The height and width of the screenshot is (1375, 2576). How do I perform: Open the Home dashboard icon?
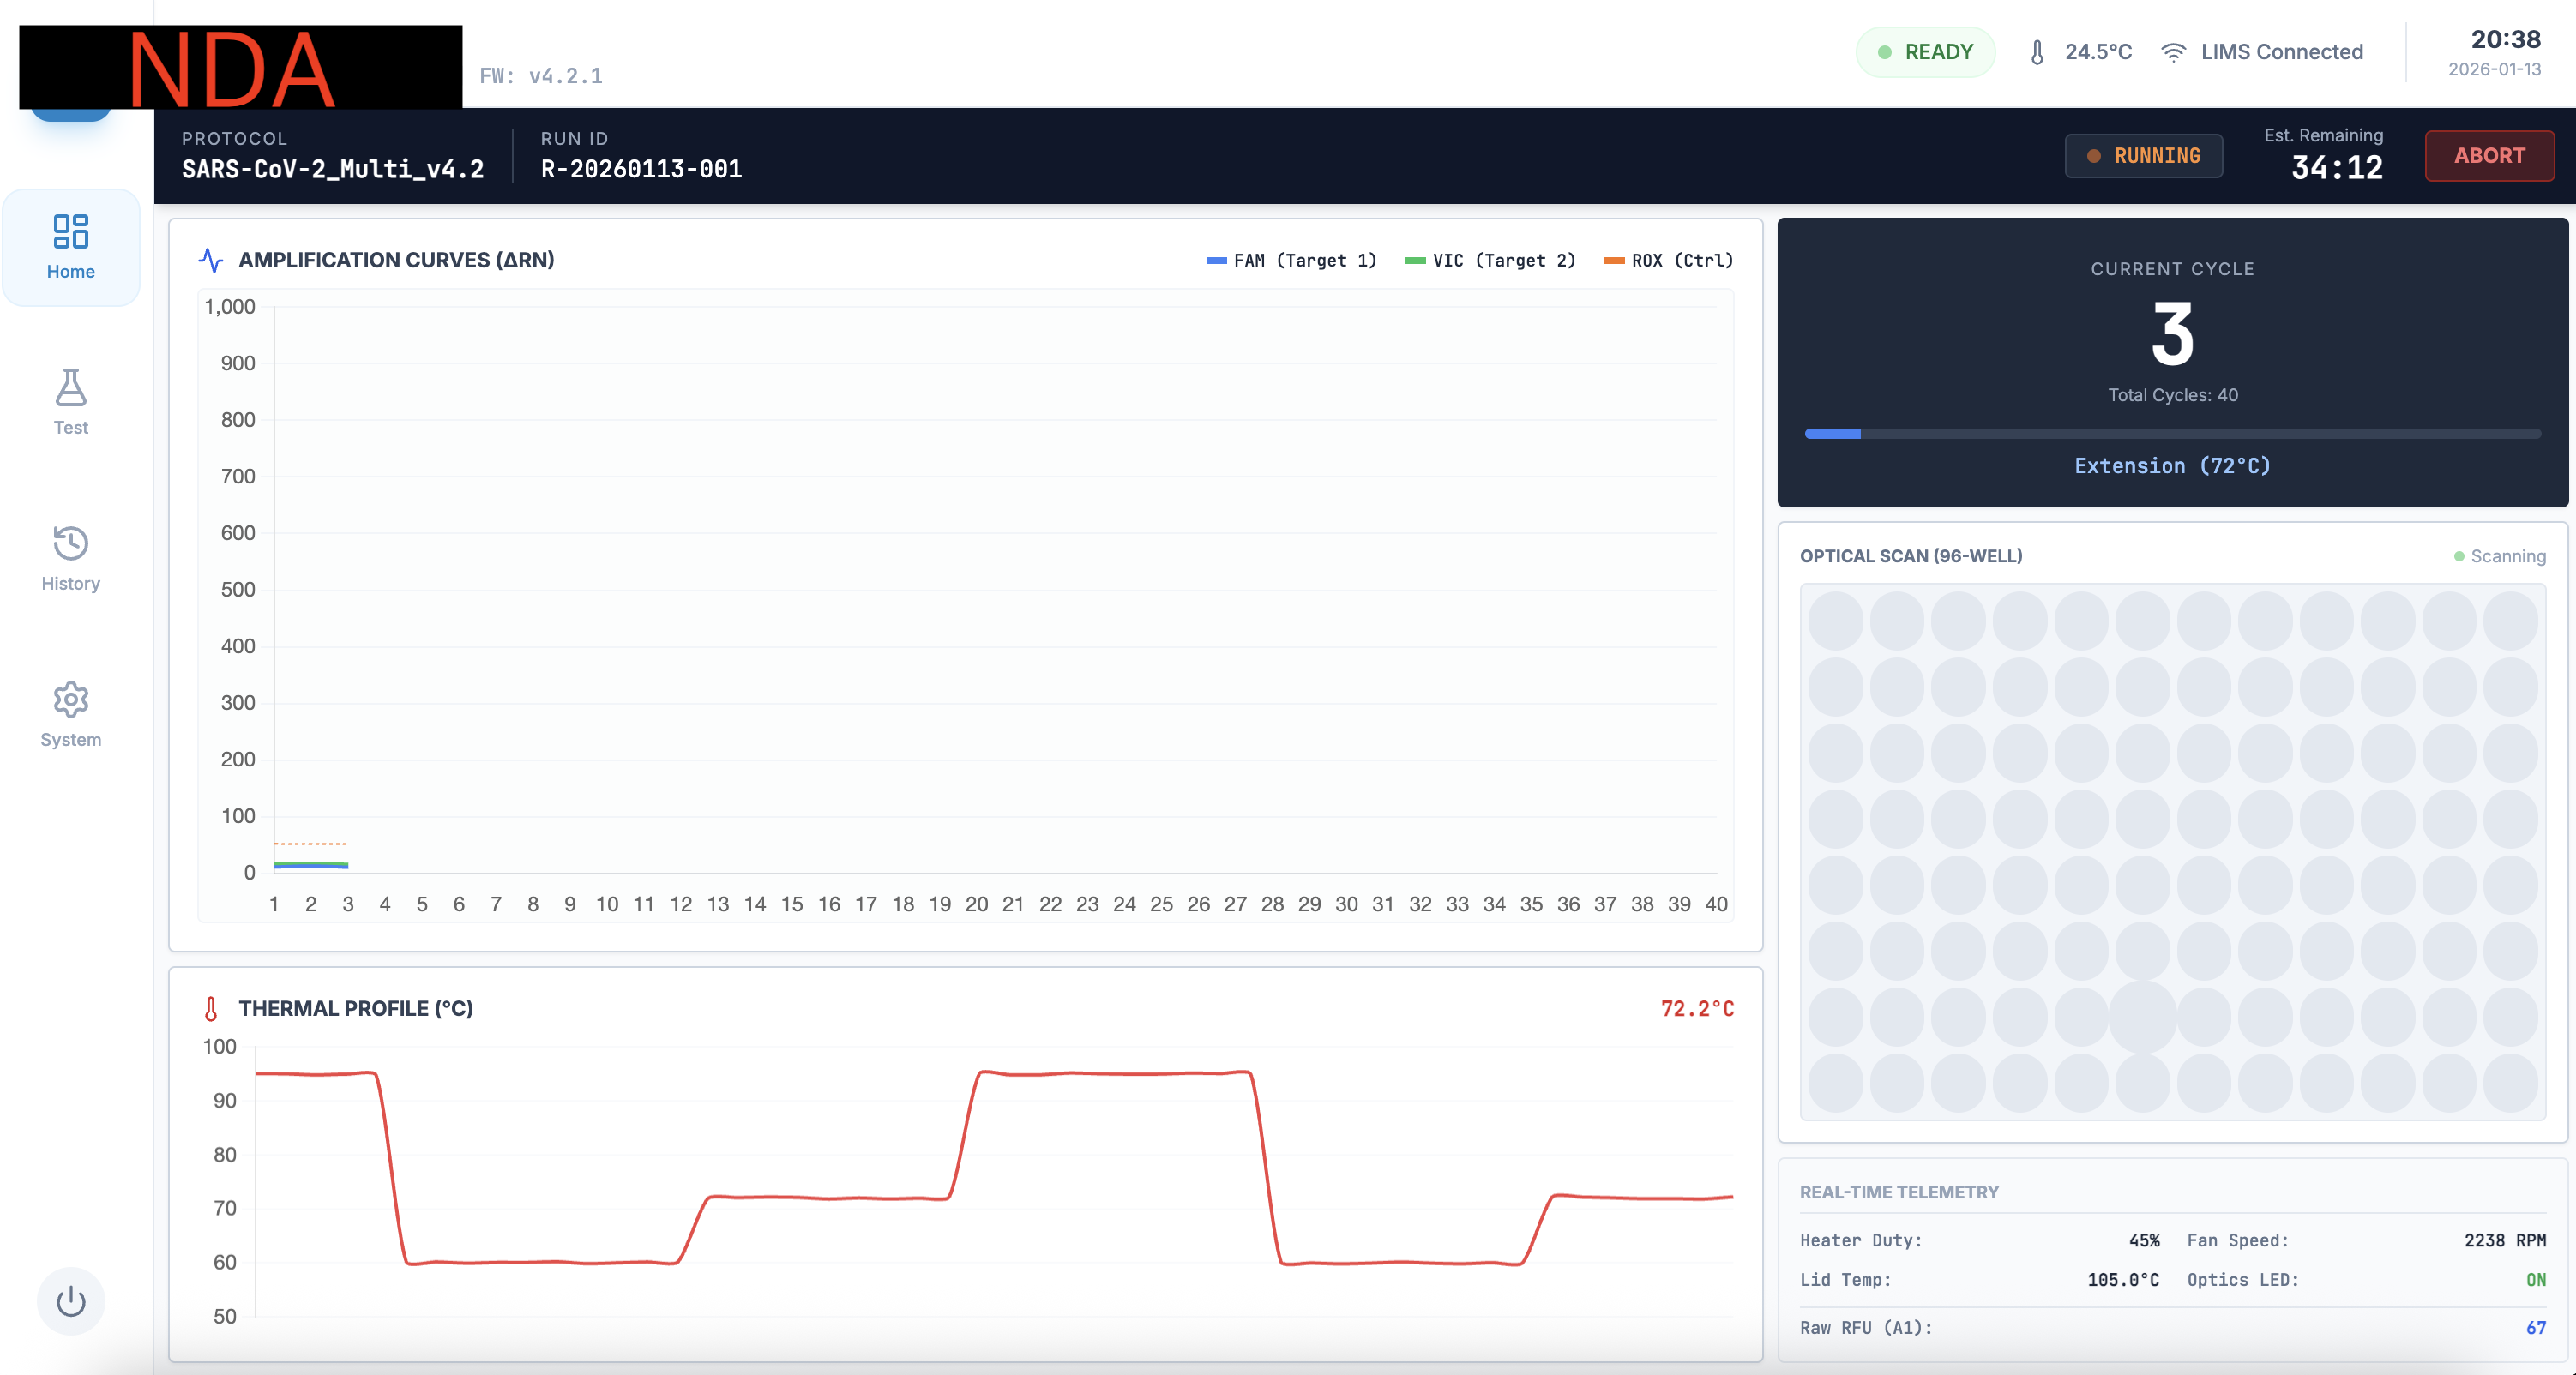pyautogui.click(x=70, y=232)
